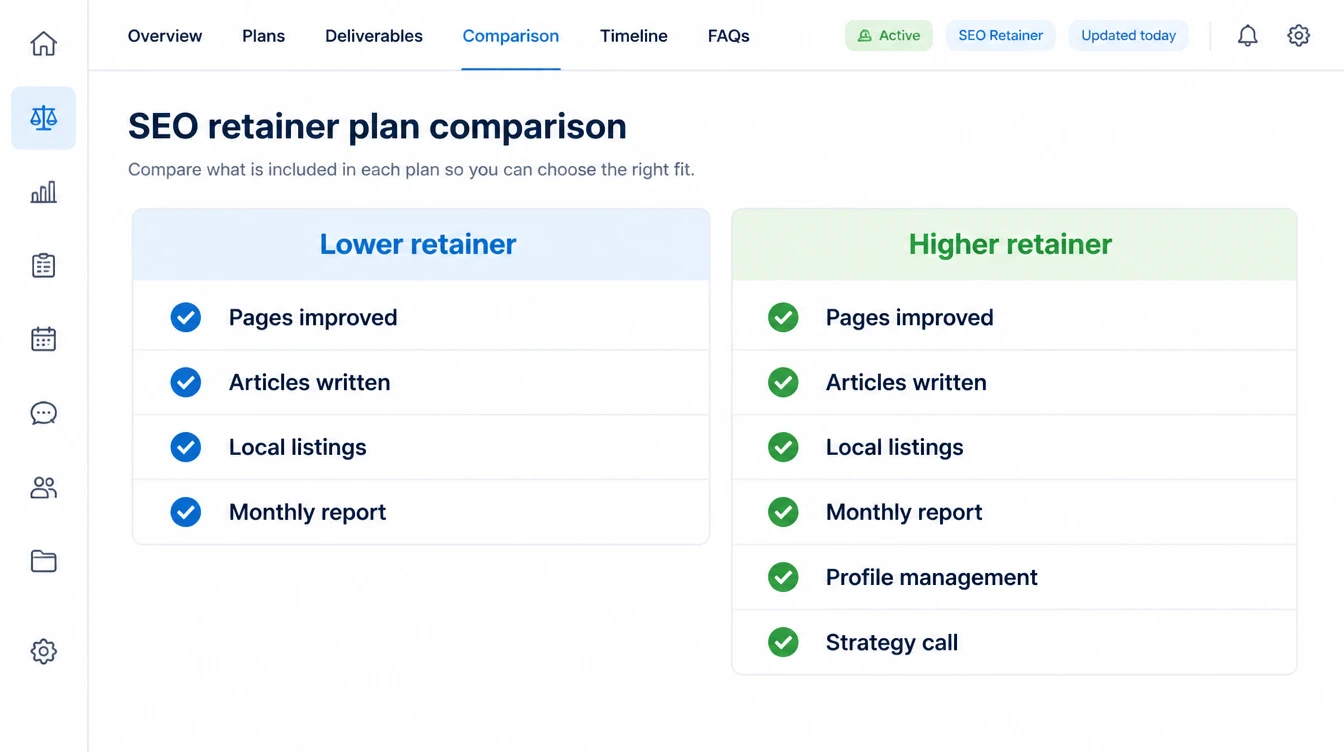
Task: Open the Deliverables tab
Action: tap(374, 36)
